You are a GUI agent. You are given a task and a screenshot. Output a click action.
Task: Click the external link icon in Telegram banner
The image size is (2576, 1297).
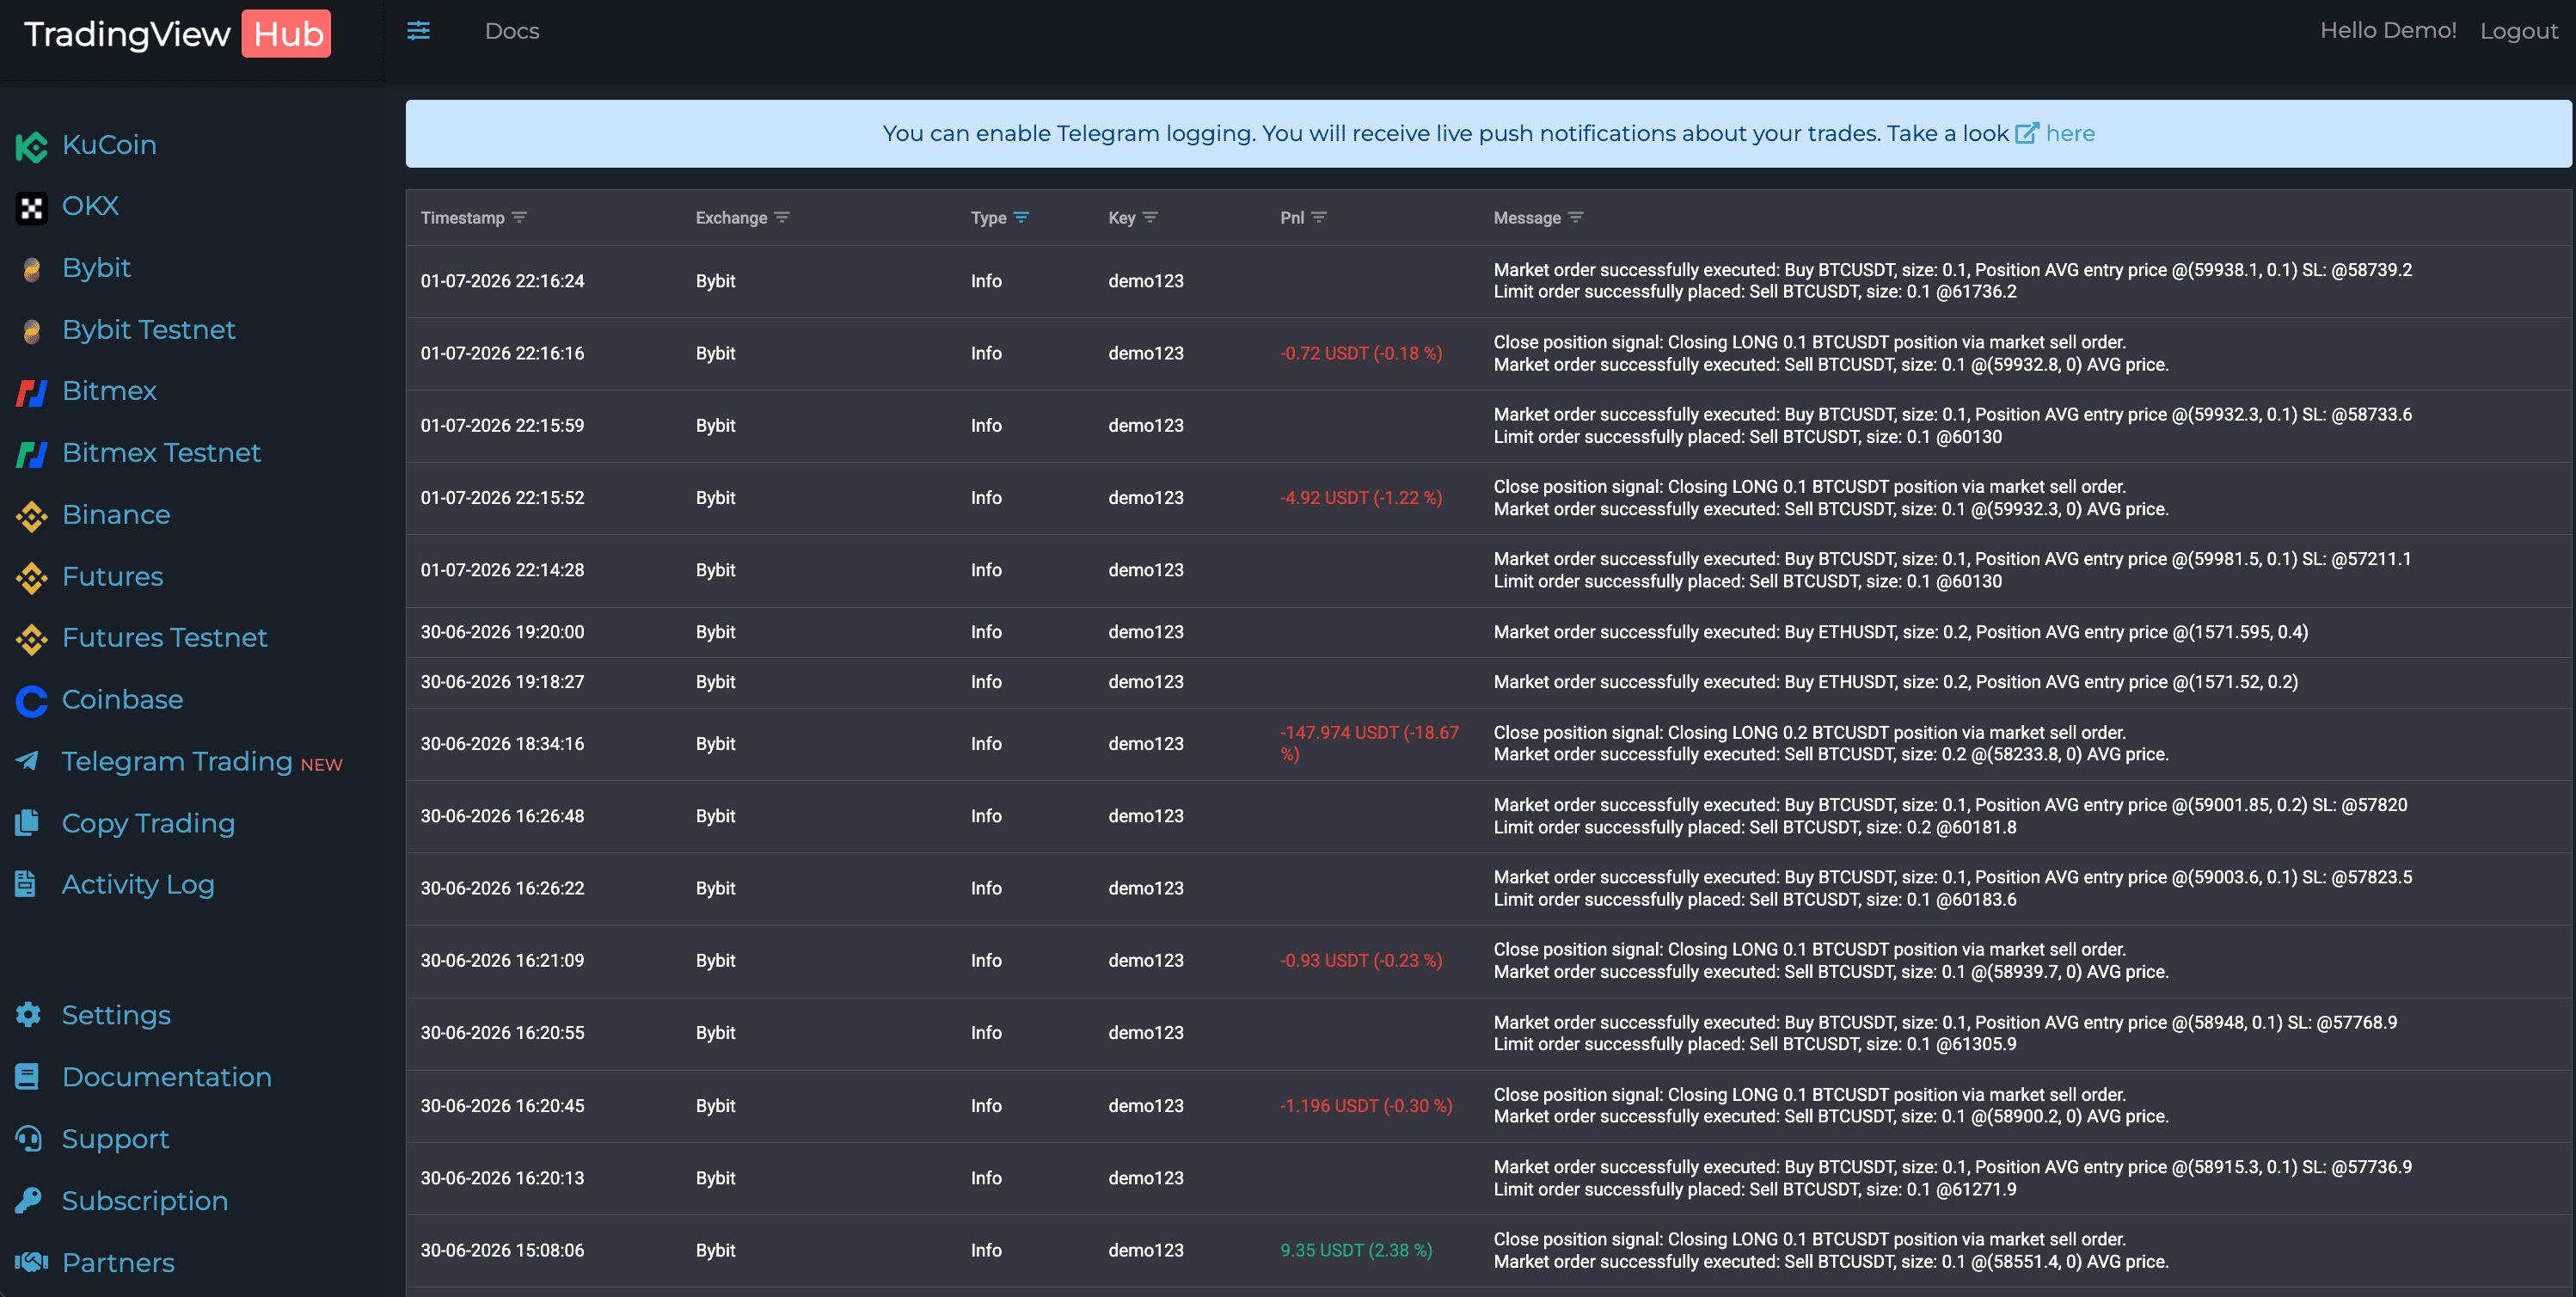[x=2027, y=133]
